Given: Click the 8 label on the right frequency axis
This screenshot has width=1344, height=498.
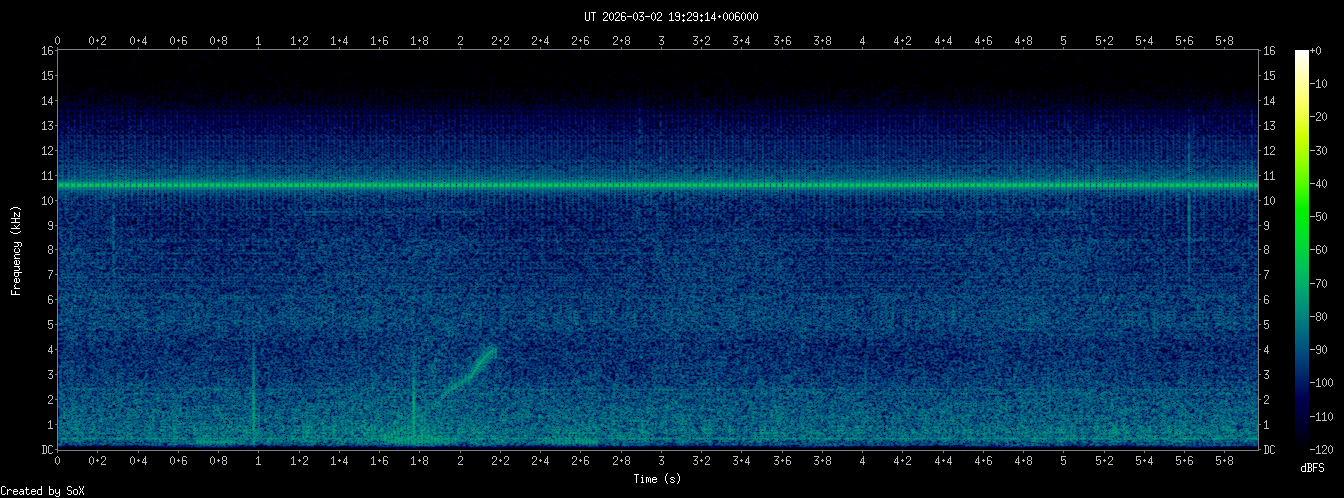Looking at the screenshot, I should click(1269, 250).
